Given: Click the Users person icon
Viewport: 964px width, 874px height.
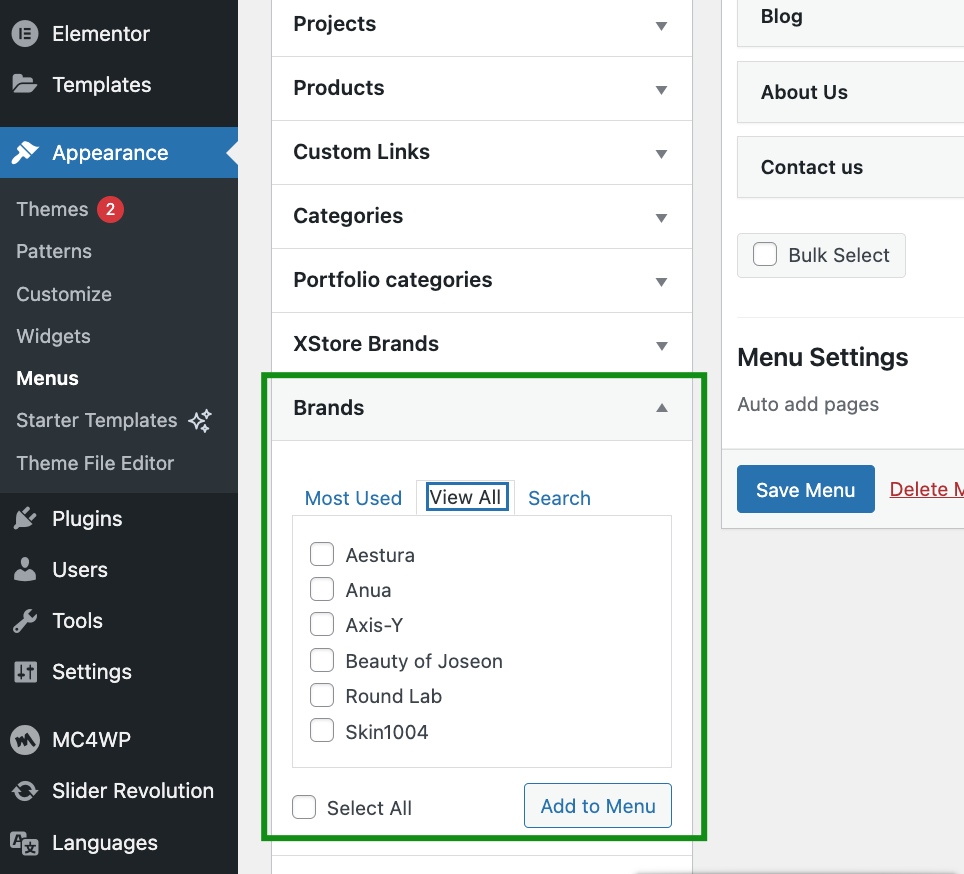Looking at the screenshot, I should tap(25, 570).
